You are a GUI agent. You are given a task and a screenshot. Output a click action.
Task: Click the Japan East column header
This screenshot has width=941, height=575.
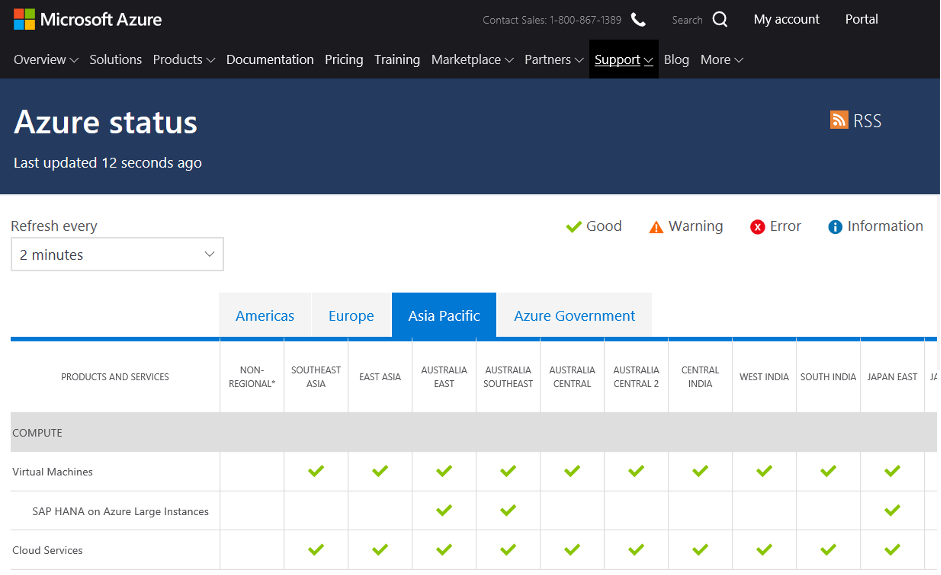pos(892,377)
